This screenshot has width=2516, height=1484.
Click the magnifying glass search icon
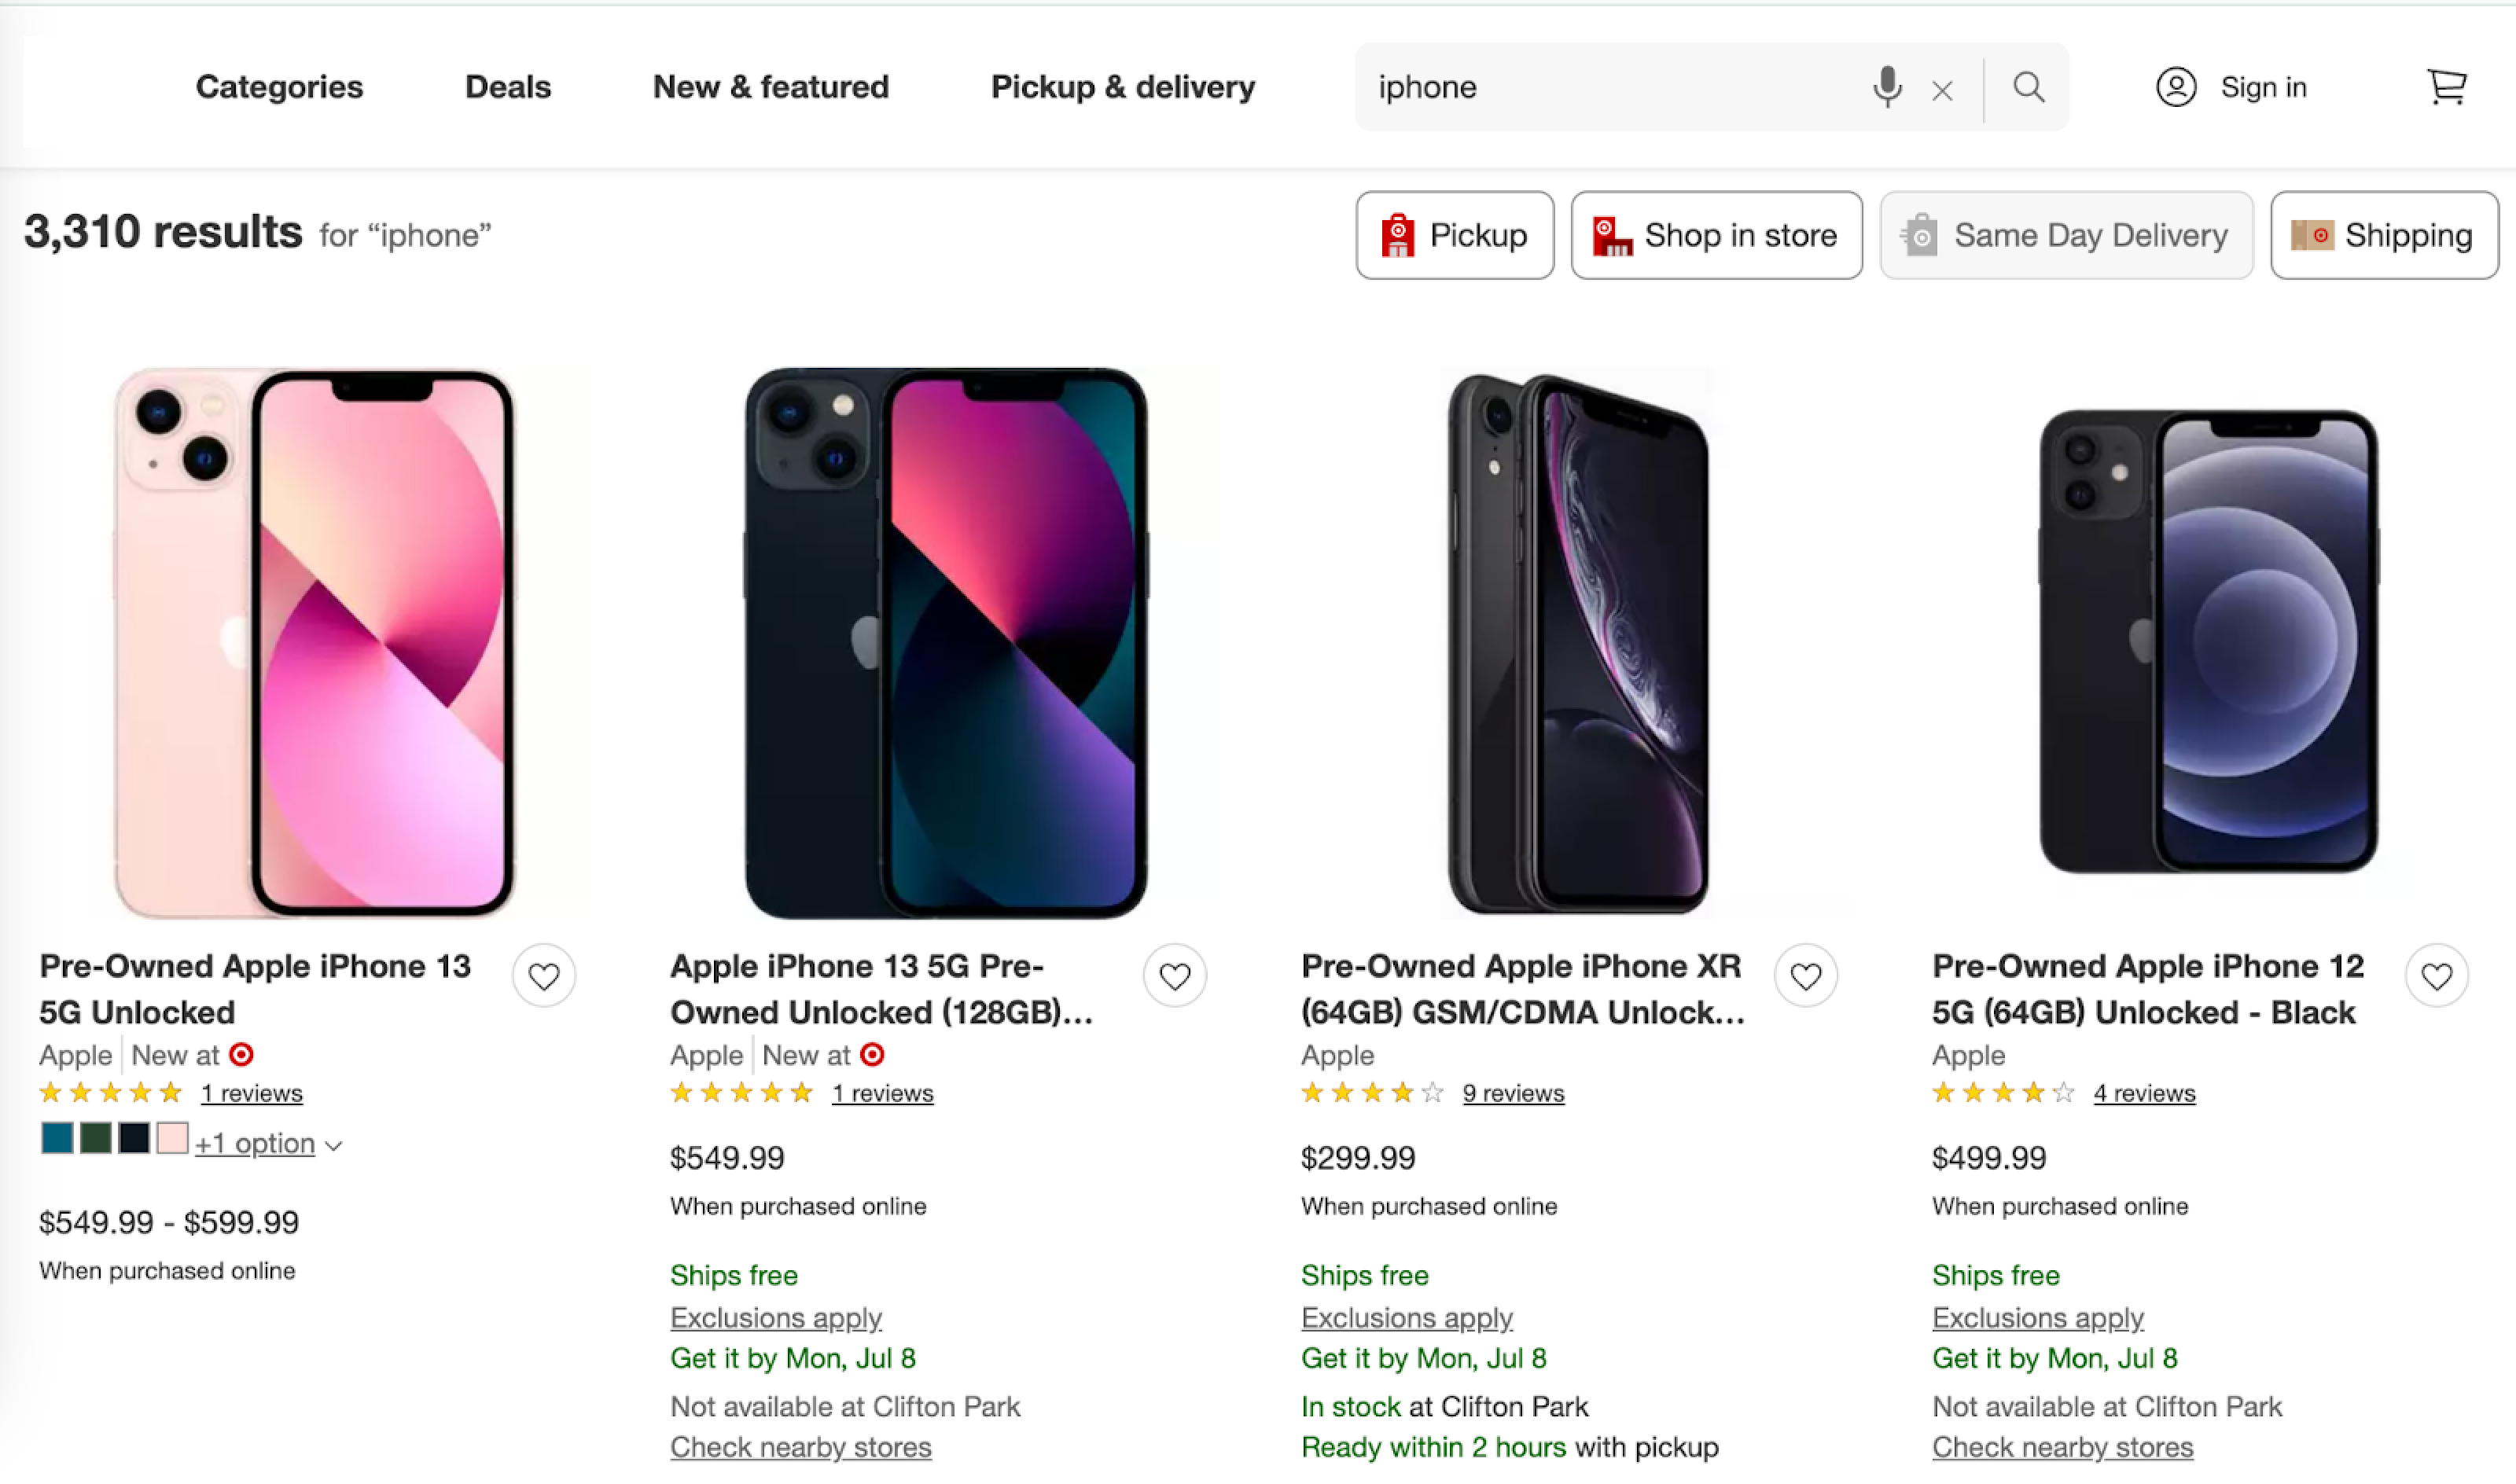[x=2028, y=87]
